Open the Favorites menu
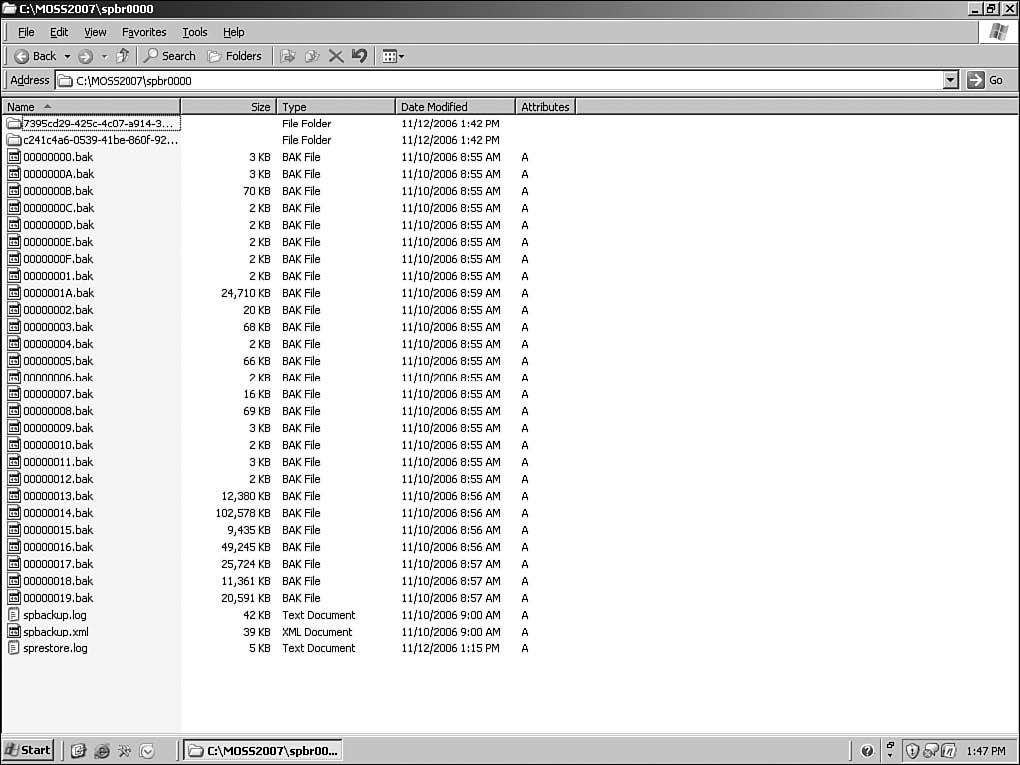 [144, 32]
